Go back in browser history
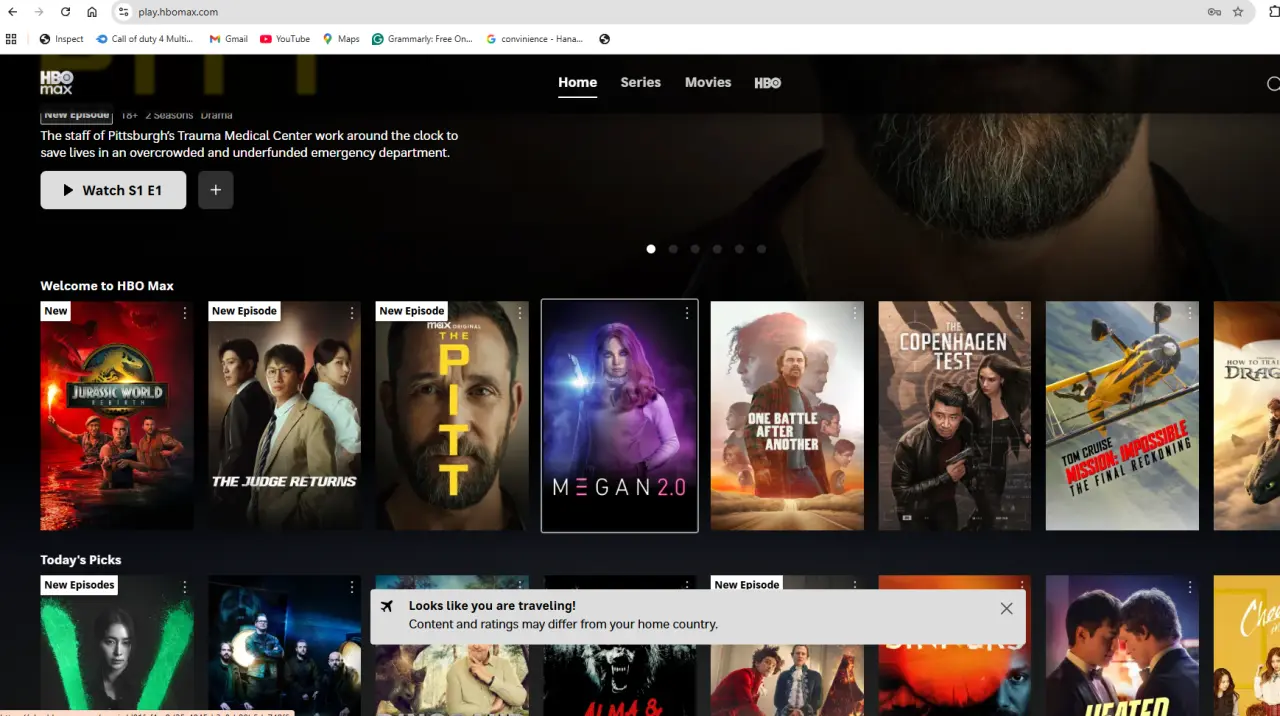The height and width of the screenshot is (716, 1280). (13, 12)
